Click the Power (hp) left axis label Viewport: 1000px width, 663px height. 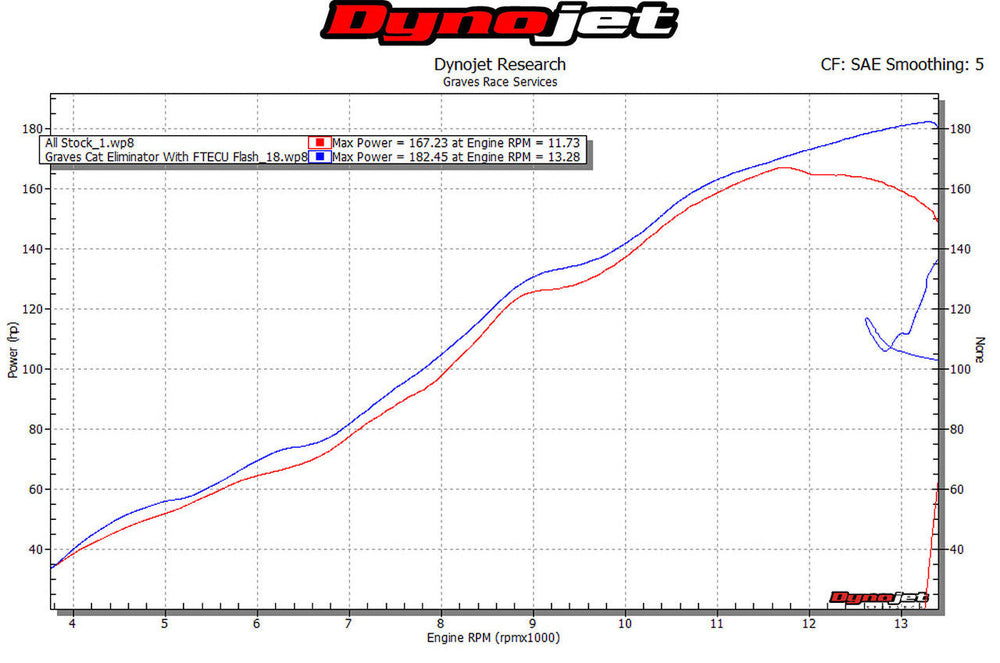[13, 350]
